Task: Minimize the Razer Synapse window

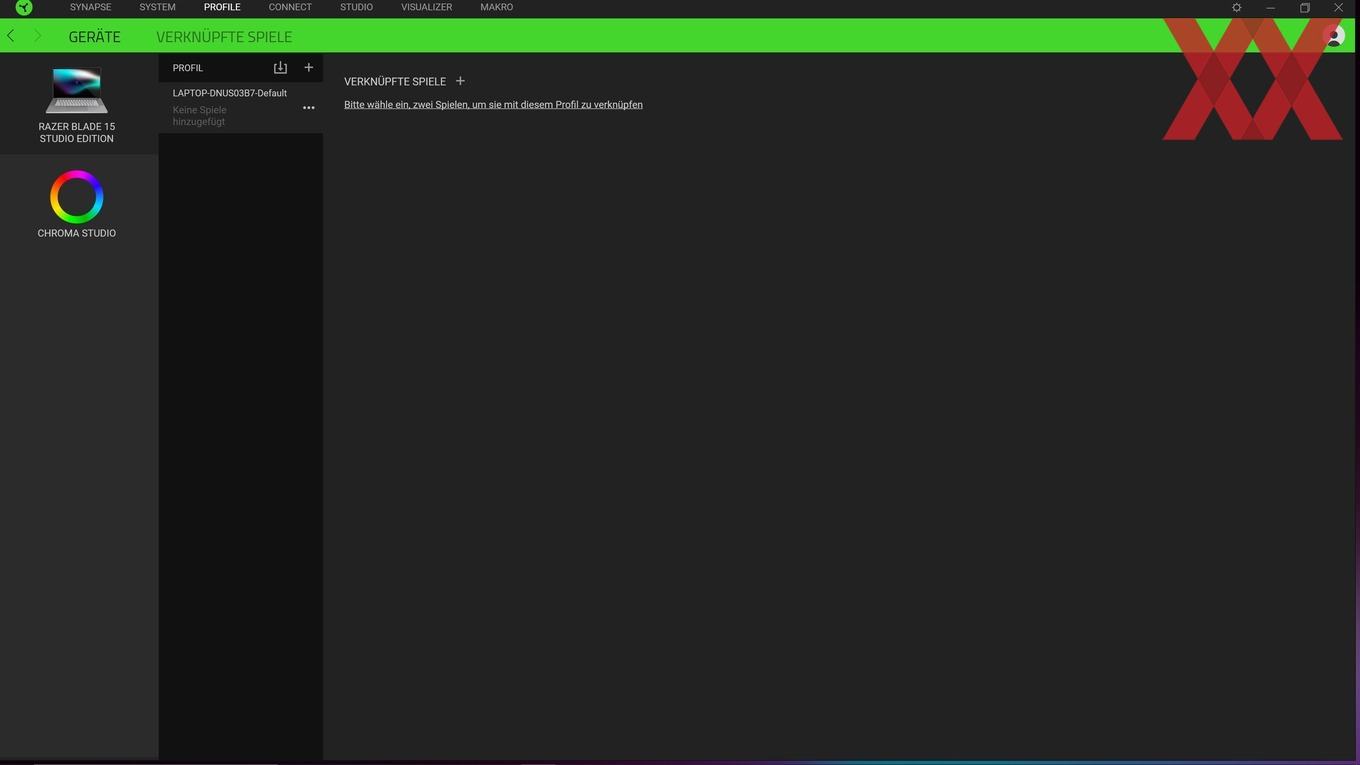Action: (1271, 7)
